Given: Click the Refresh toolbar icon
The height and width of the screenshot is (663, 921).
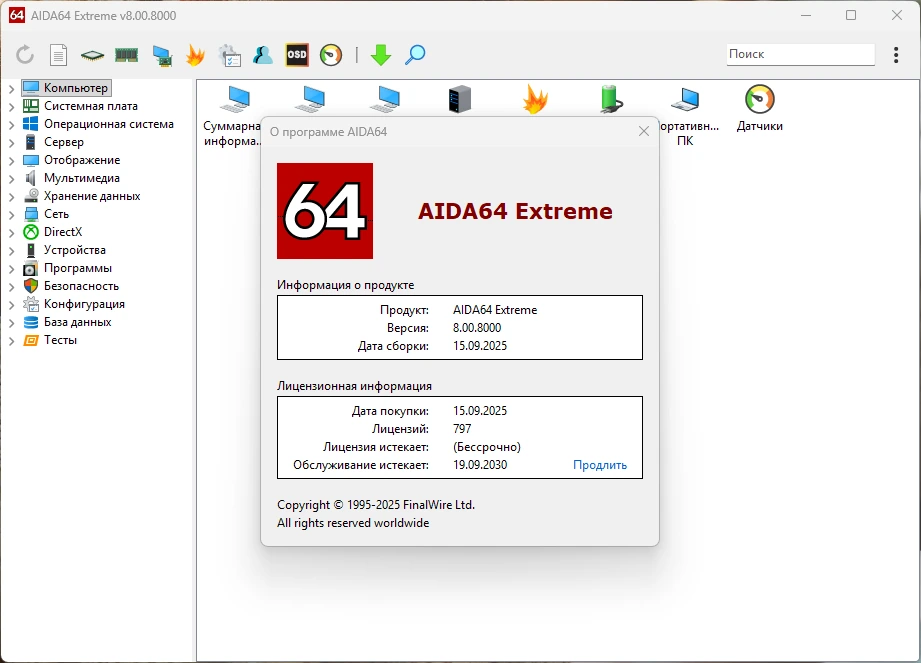Looking at the screenshot, I should click(x=25, y=55).
